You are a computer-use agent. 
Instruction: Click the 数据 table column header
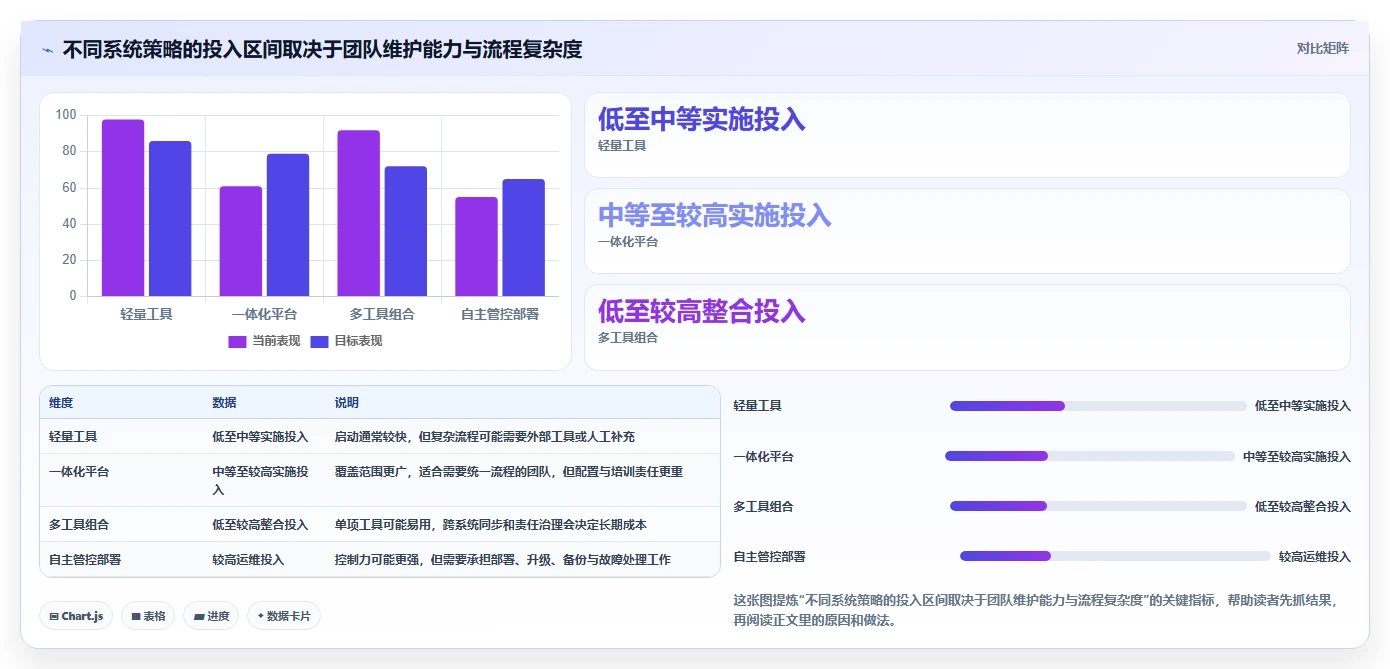pos(224,403)
